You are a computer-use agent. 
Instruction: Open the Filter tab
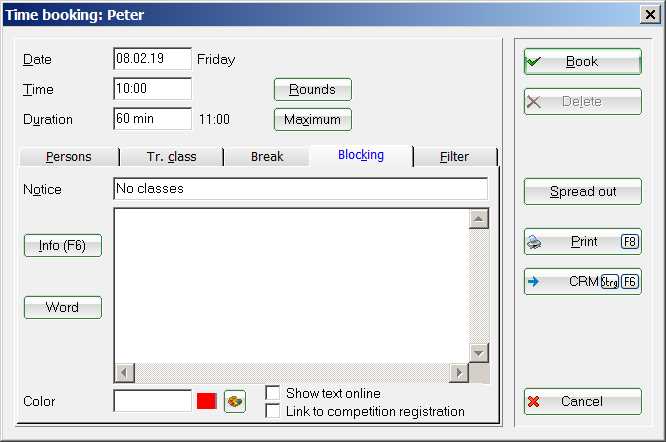(x=455, y=157)
